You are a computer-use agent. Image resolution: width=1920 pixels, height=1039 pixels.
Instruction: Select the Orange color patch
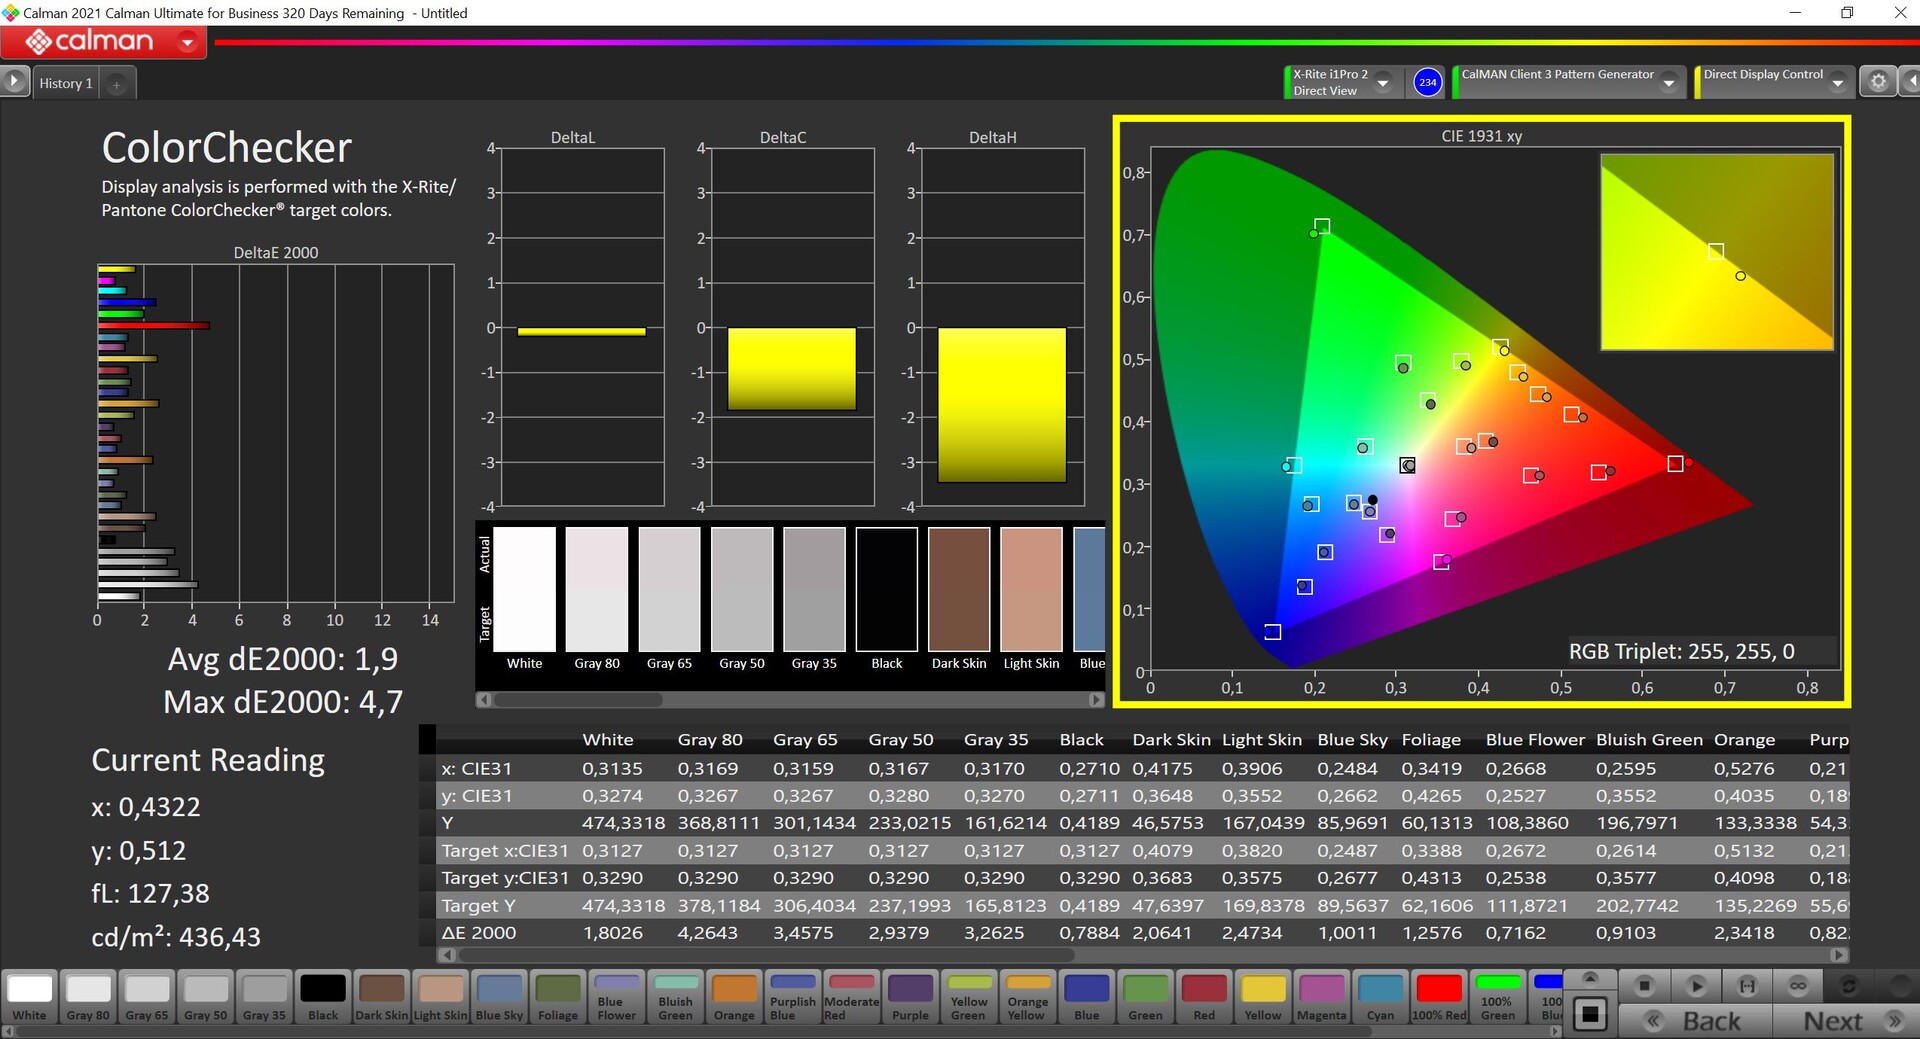(x=734, y=997)
